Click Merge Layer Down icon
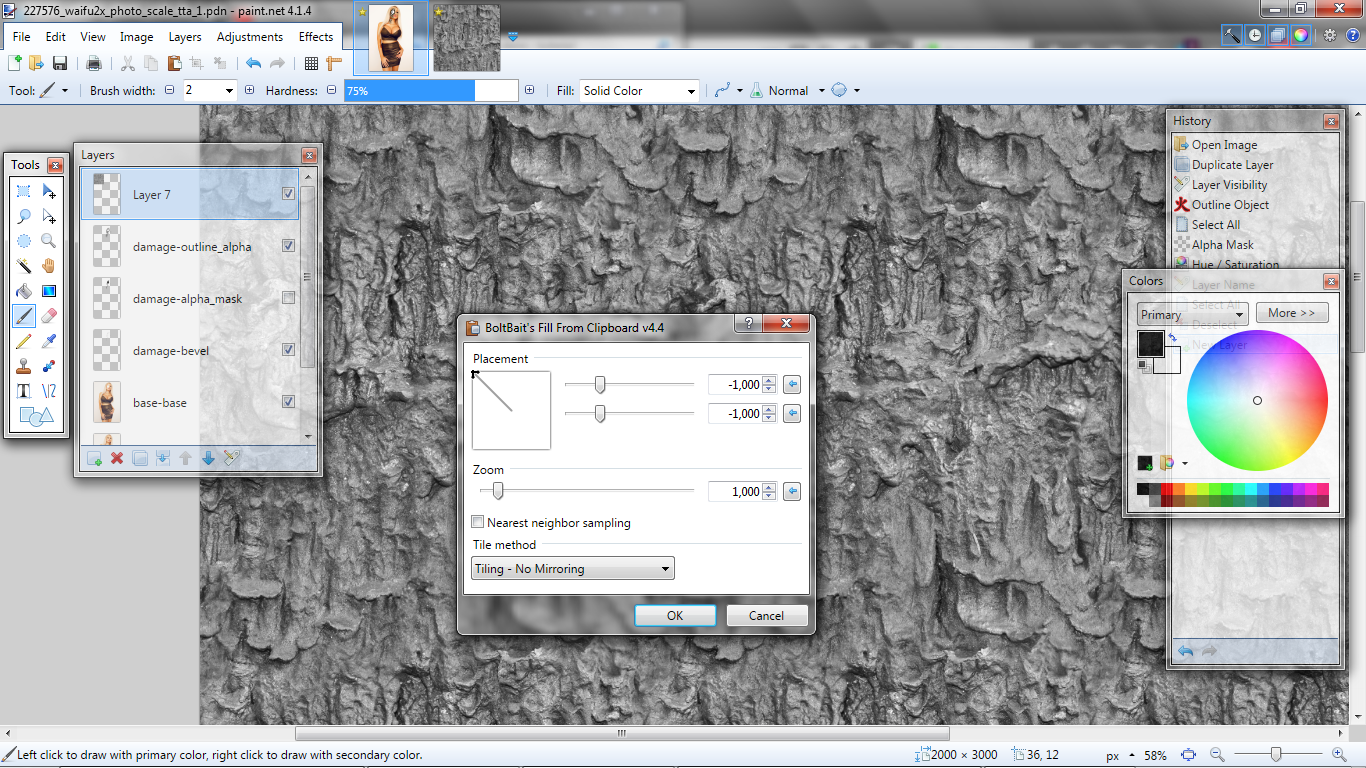 [163, 458]
